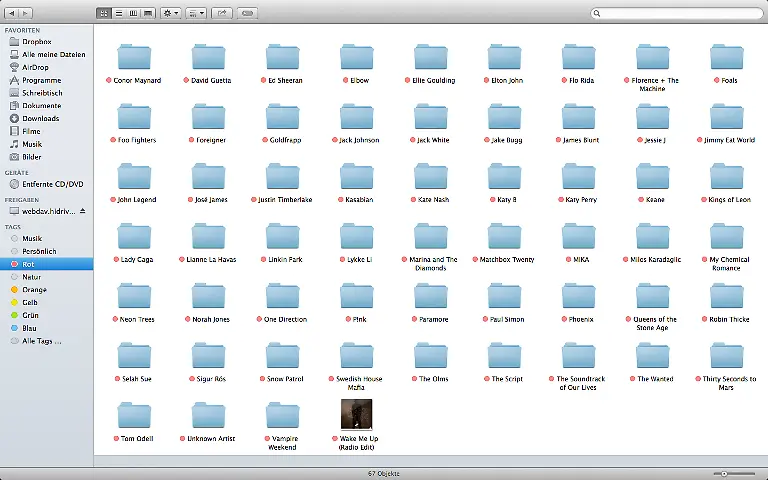The height and width of the screenshot is (480, 768).
Task: Switch to Cover Flow view mode
Action: tap(148, 13)
